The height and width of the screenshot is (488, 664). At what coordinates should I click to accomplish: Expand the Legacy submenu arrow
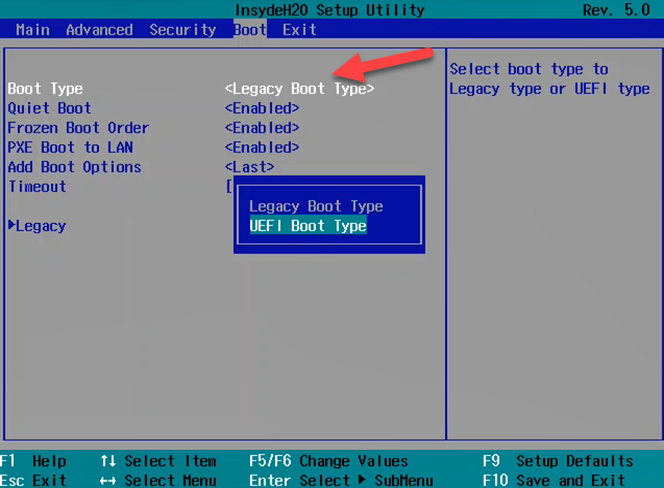click(x=12, y=225)
